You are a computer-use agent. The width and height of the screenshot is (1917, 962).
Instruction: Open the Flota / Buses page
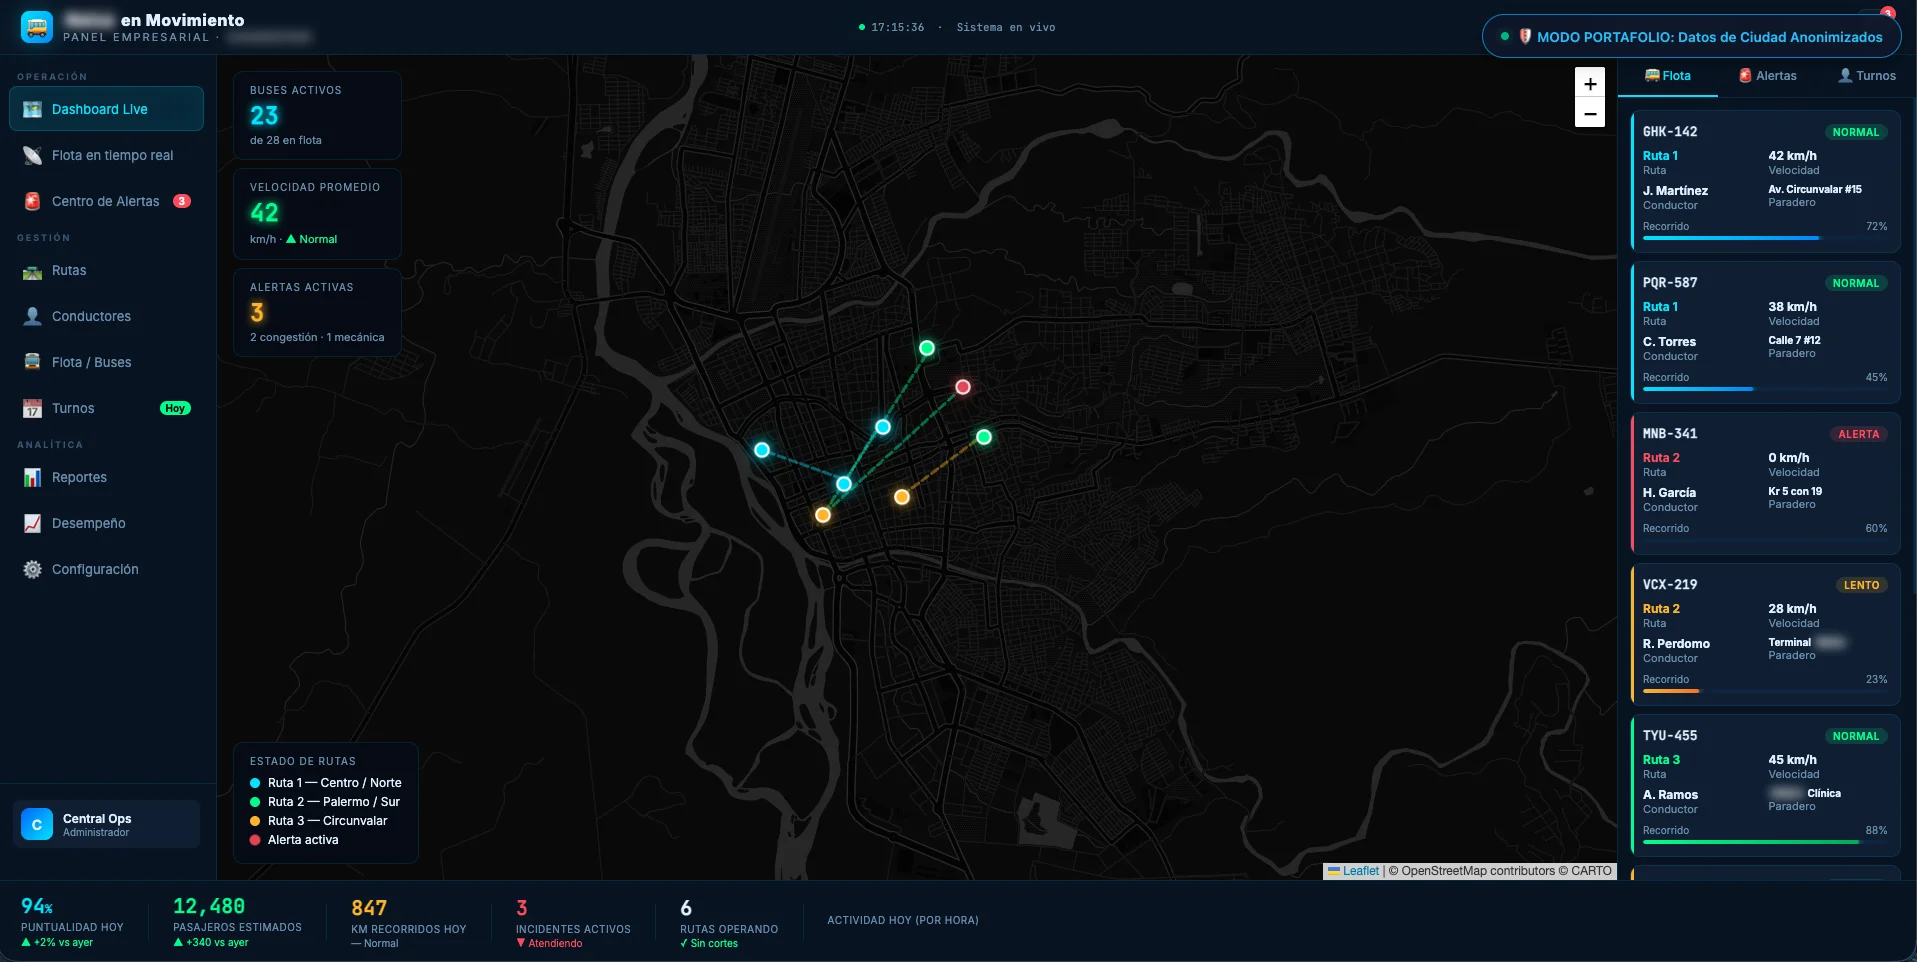106,362
